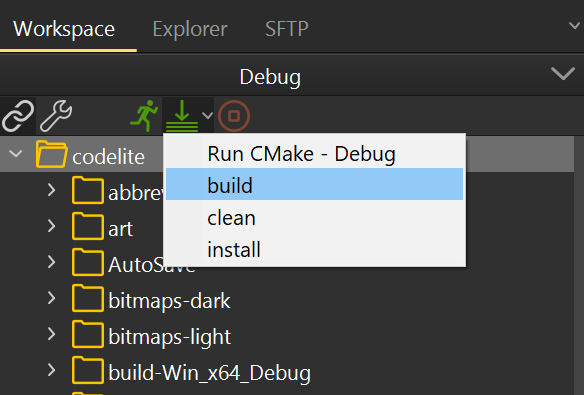
Task: Click the codelite root folder icon
Action: click(52, 154)
